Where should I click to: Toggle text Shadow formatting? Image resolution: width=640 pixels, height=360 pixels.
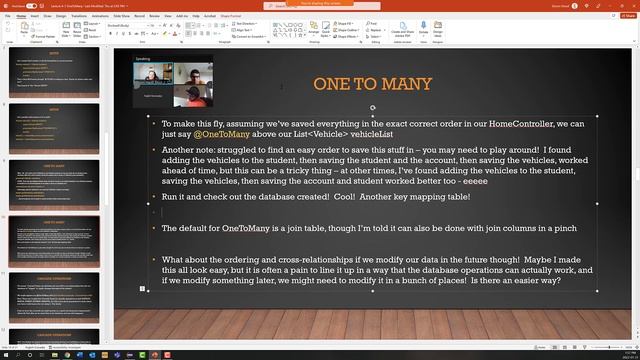click(130, 33)
